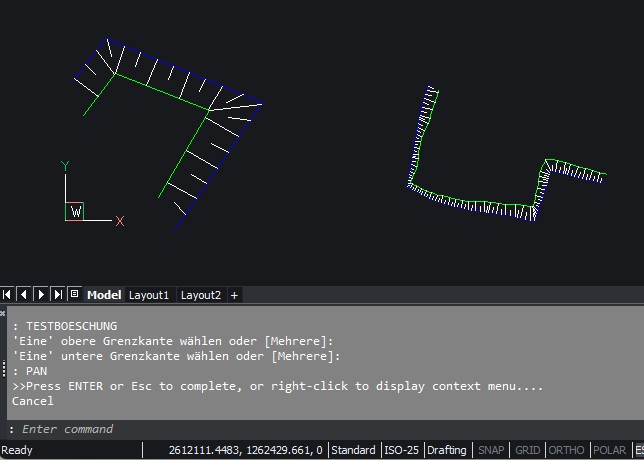
Task: Open the Layout2 tab
Action: [x=200, y=295]
